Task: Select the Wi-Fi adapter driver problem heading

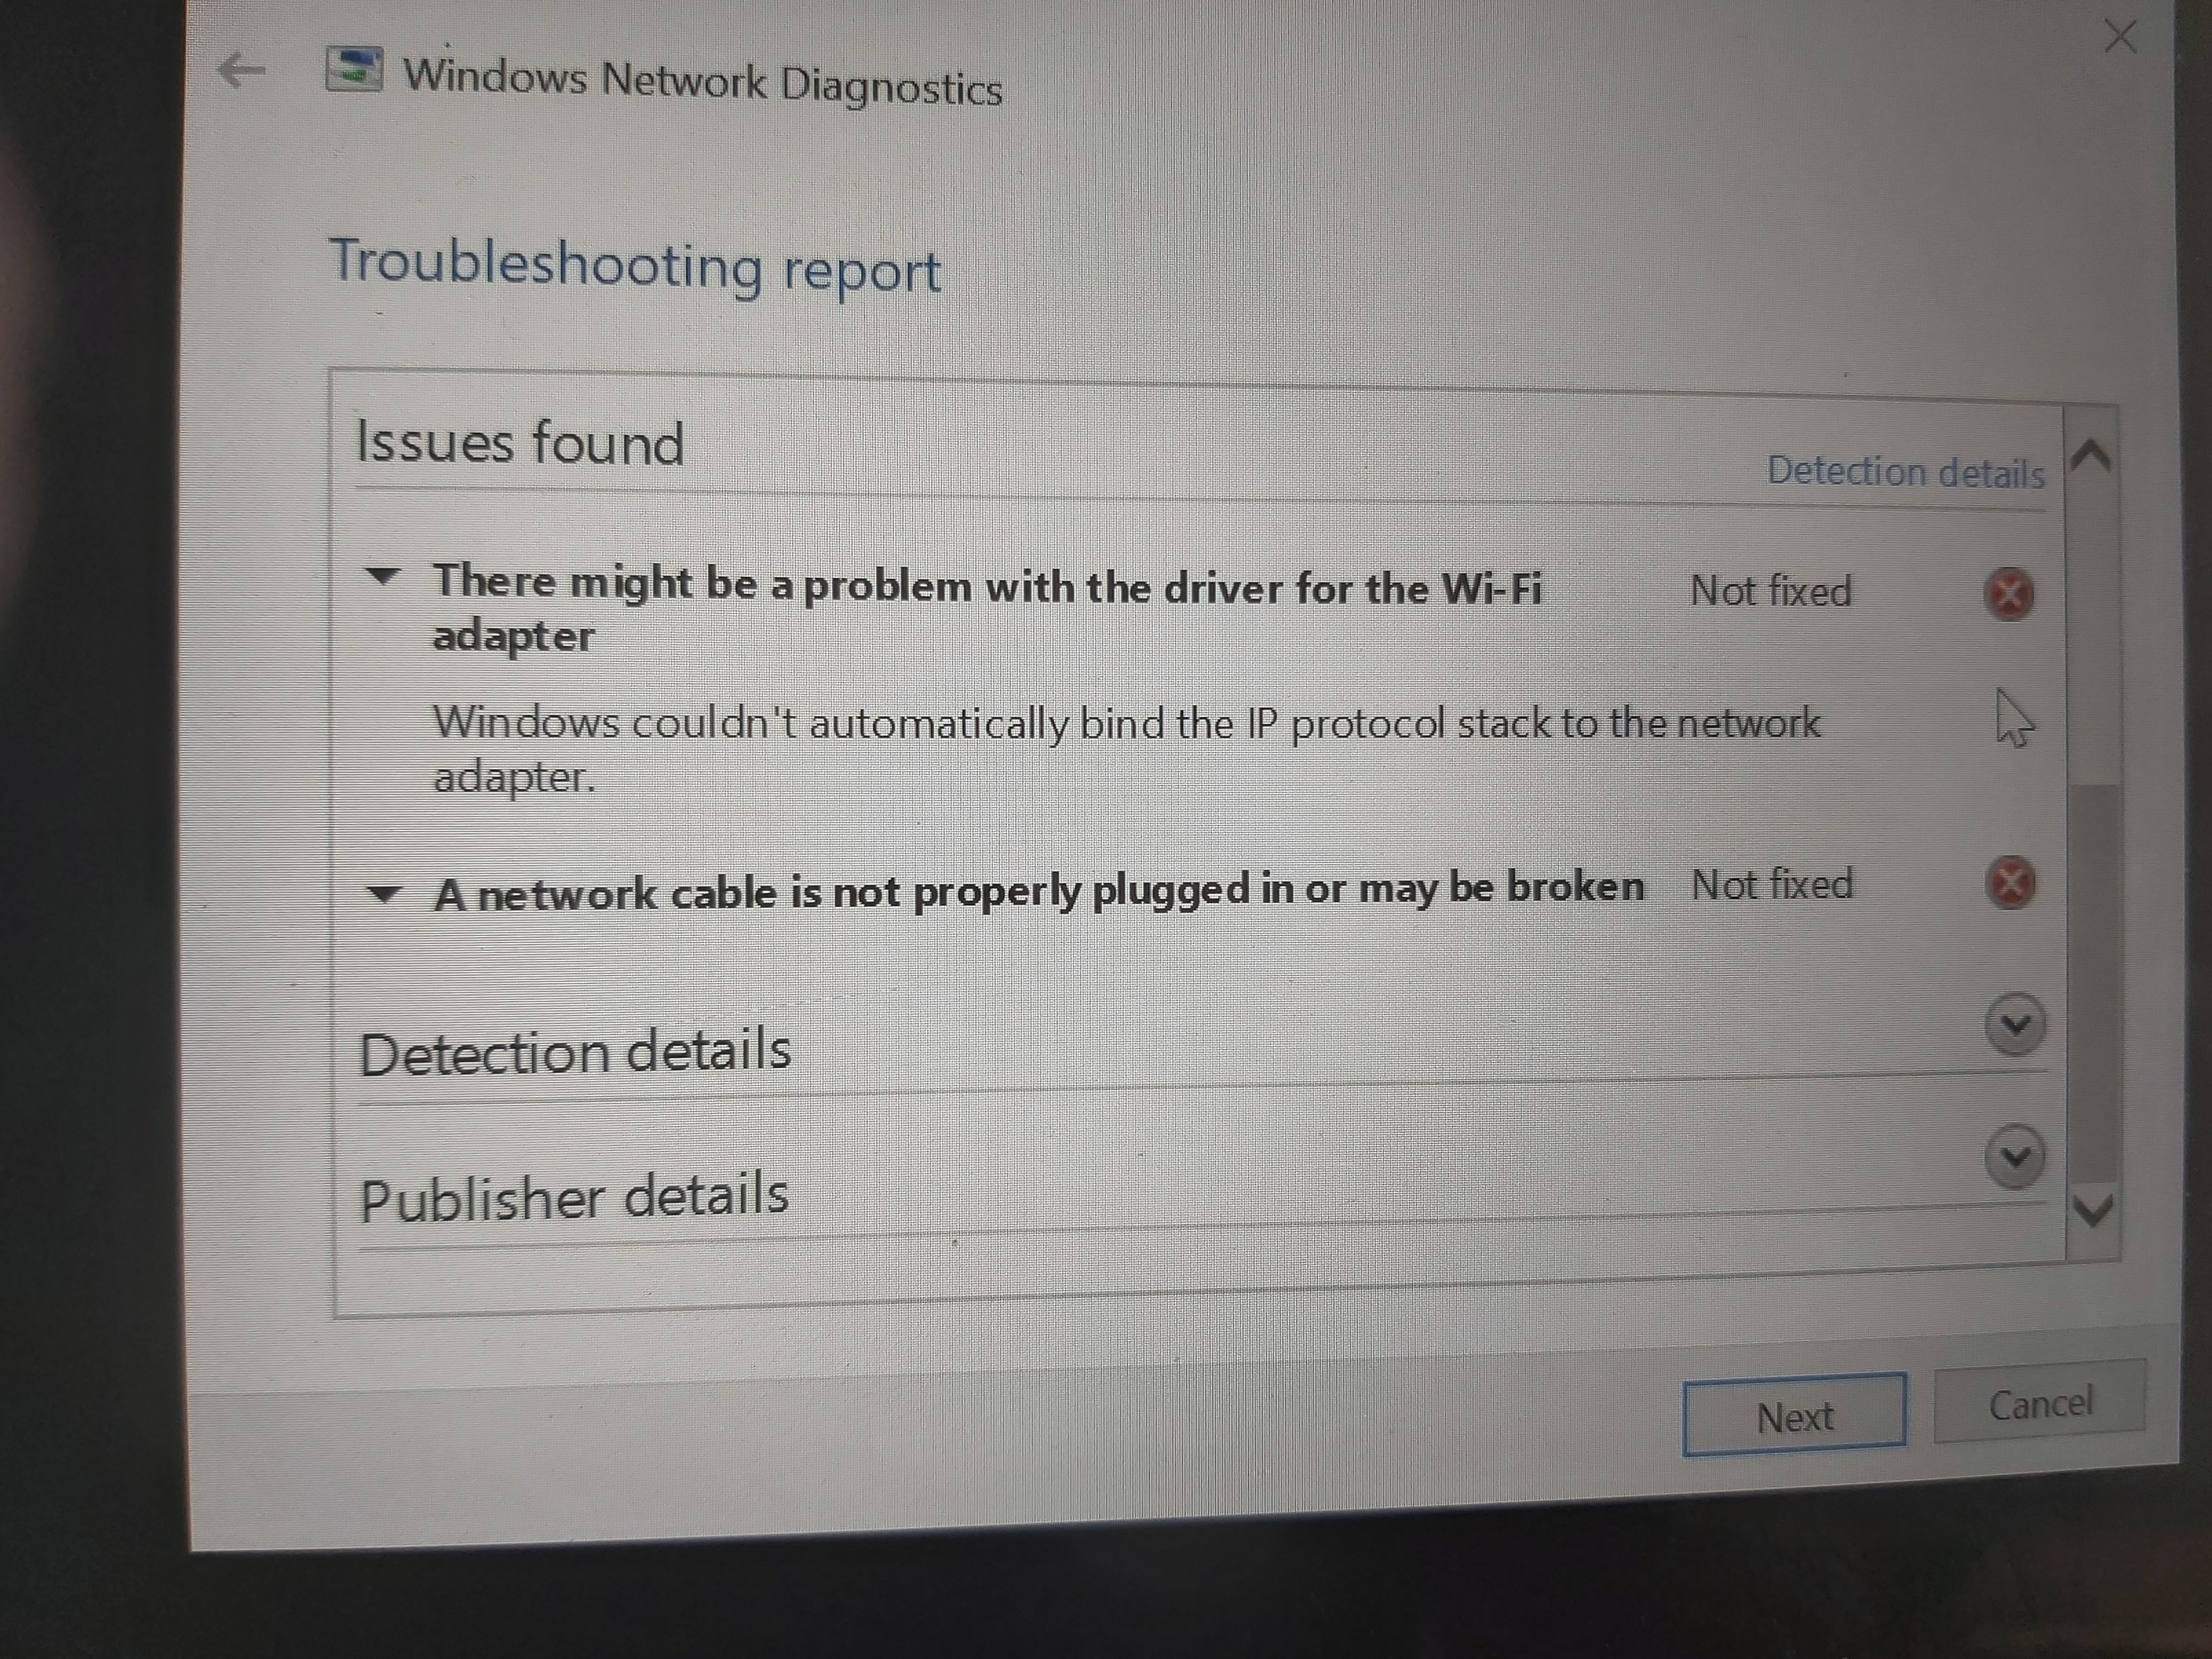Action: tap(987, 609)
